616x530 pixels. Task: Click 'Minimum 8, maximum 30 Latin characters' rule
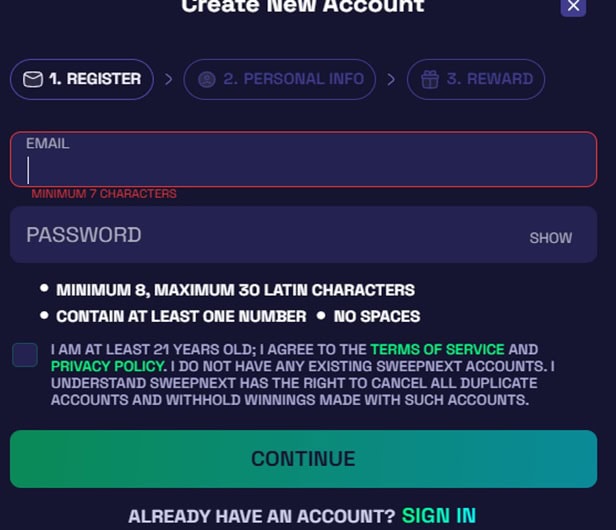pos(235,290)
